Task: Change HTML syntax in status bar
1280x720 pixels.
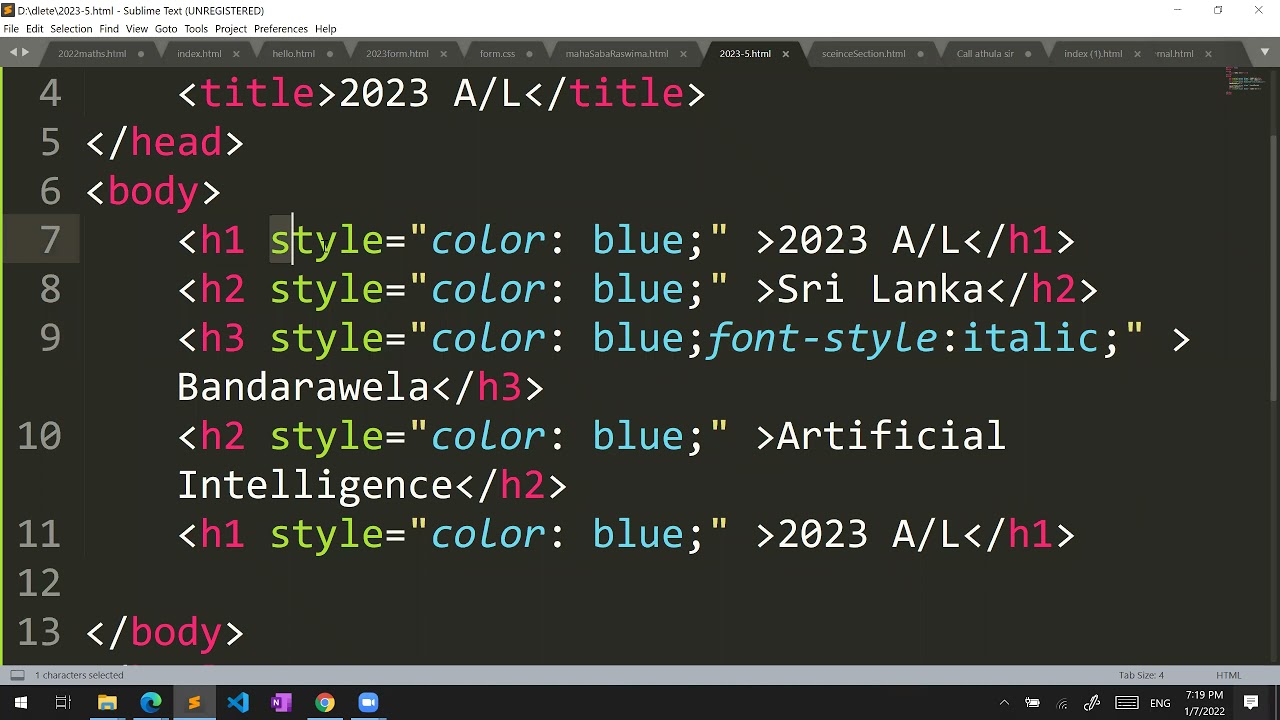Action: pos(1228,675)
